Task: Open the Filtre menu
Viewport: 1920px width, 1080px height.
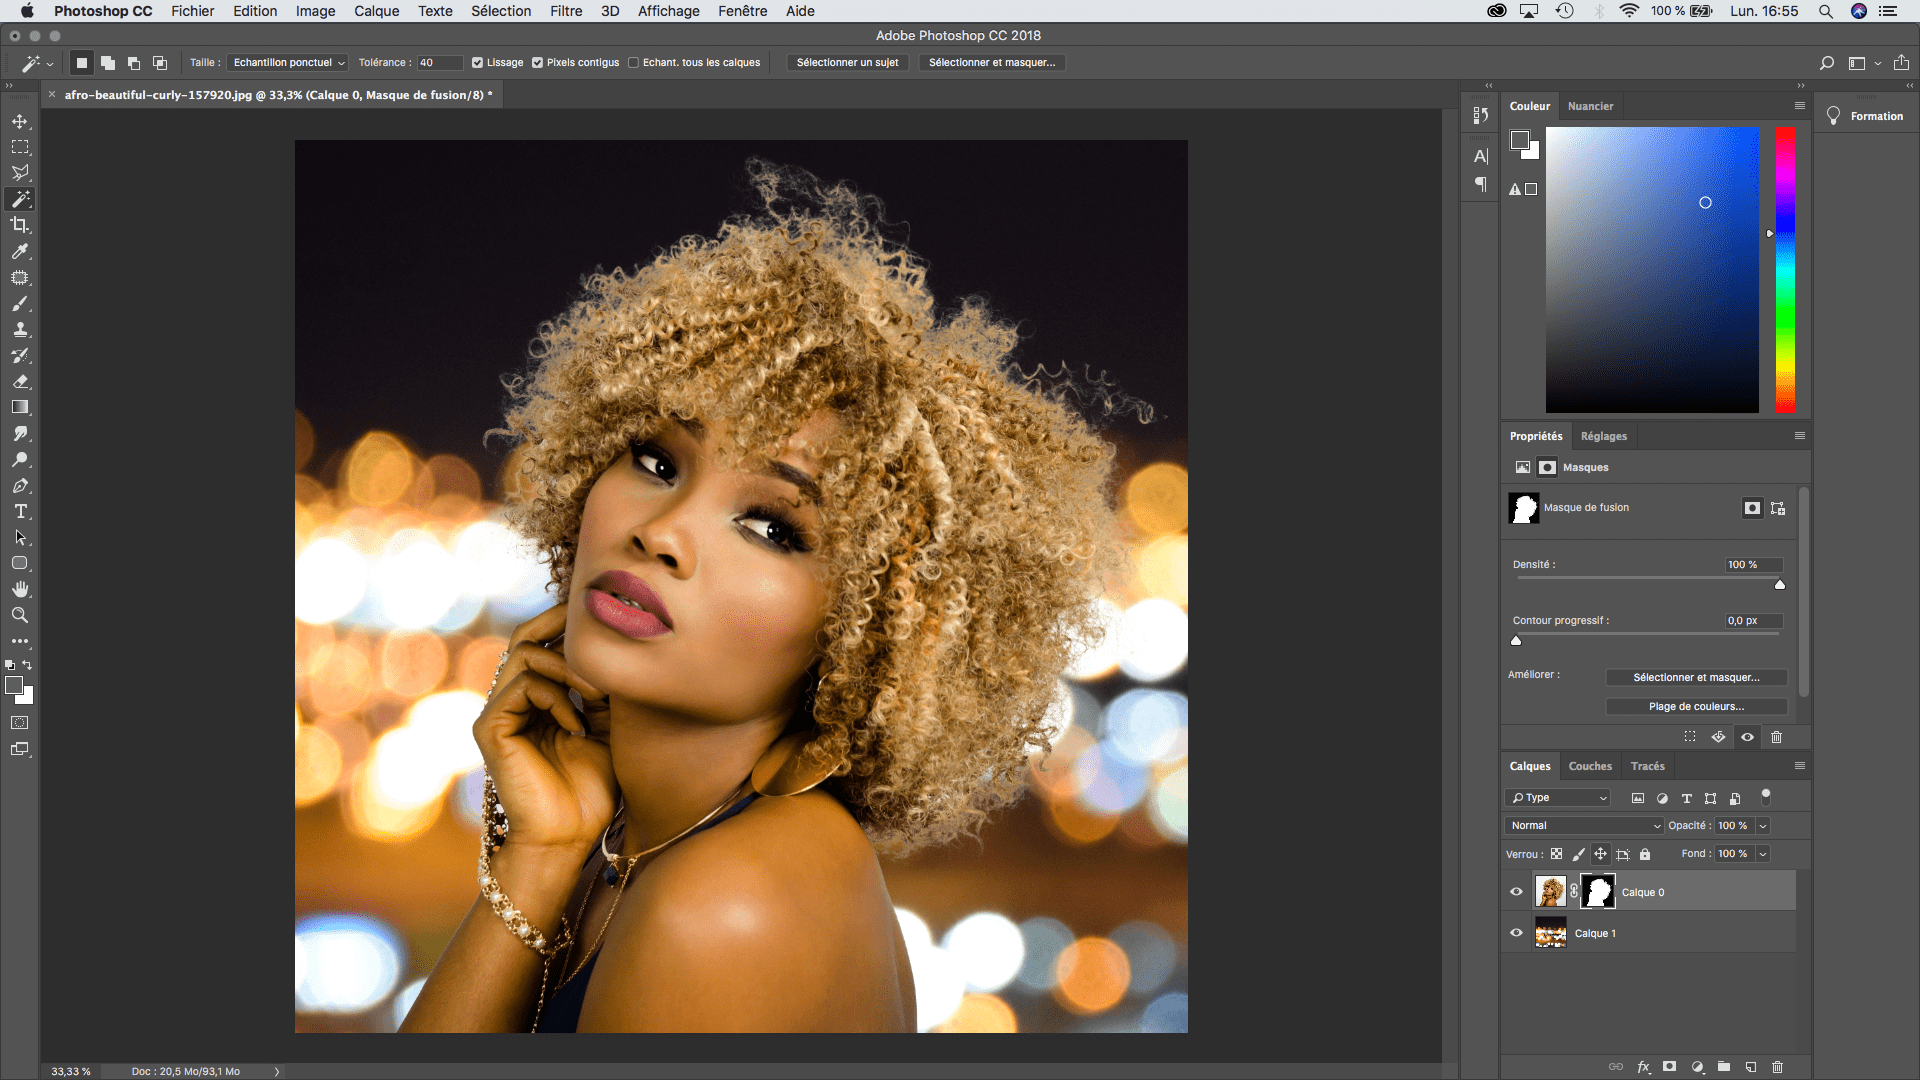Action: (x=565, y=11)
